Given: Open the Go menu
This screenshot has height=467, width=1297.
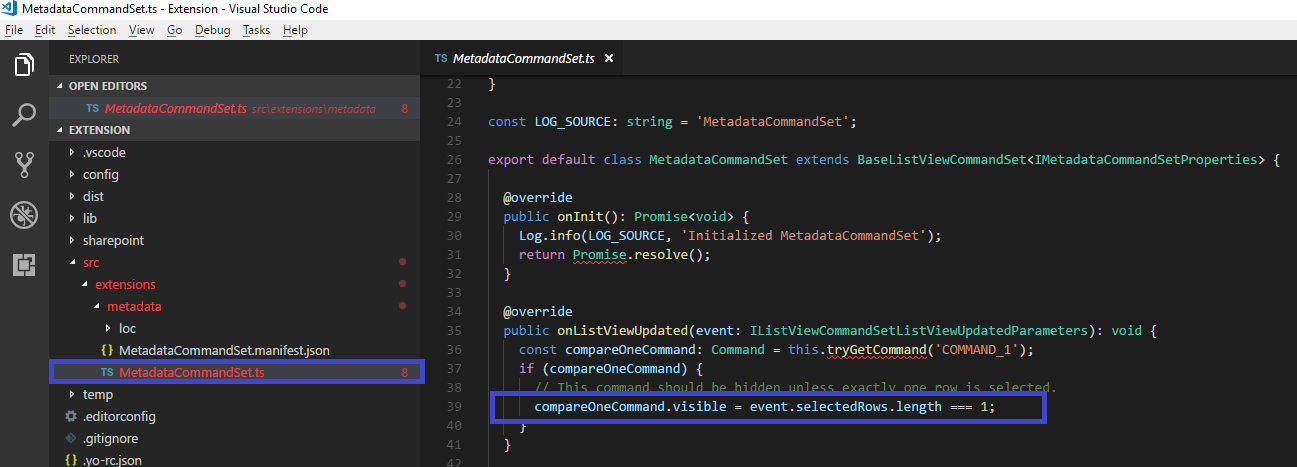Looking at the screenshot, I should point(174,30).
